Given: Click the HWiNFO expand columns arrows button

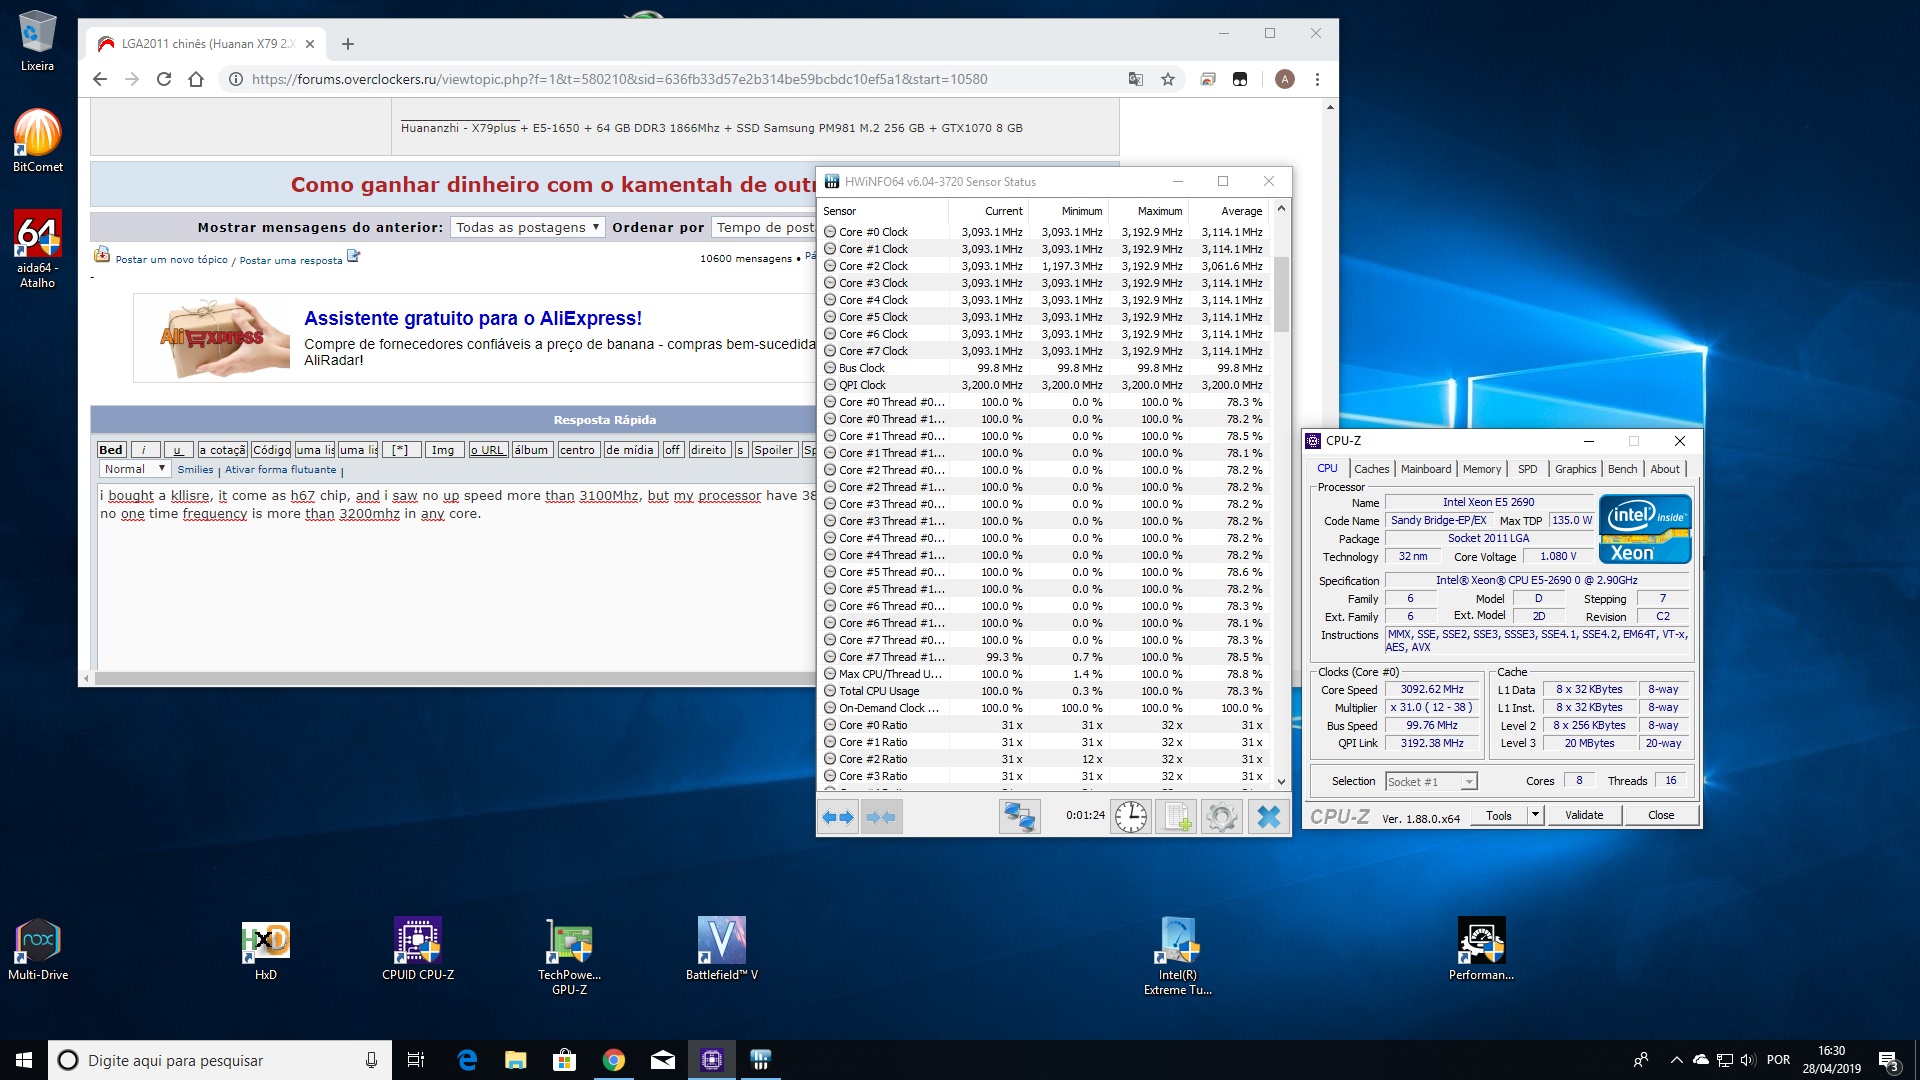Looking at the screenshot, I should 838,817.
